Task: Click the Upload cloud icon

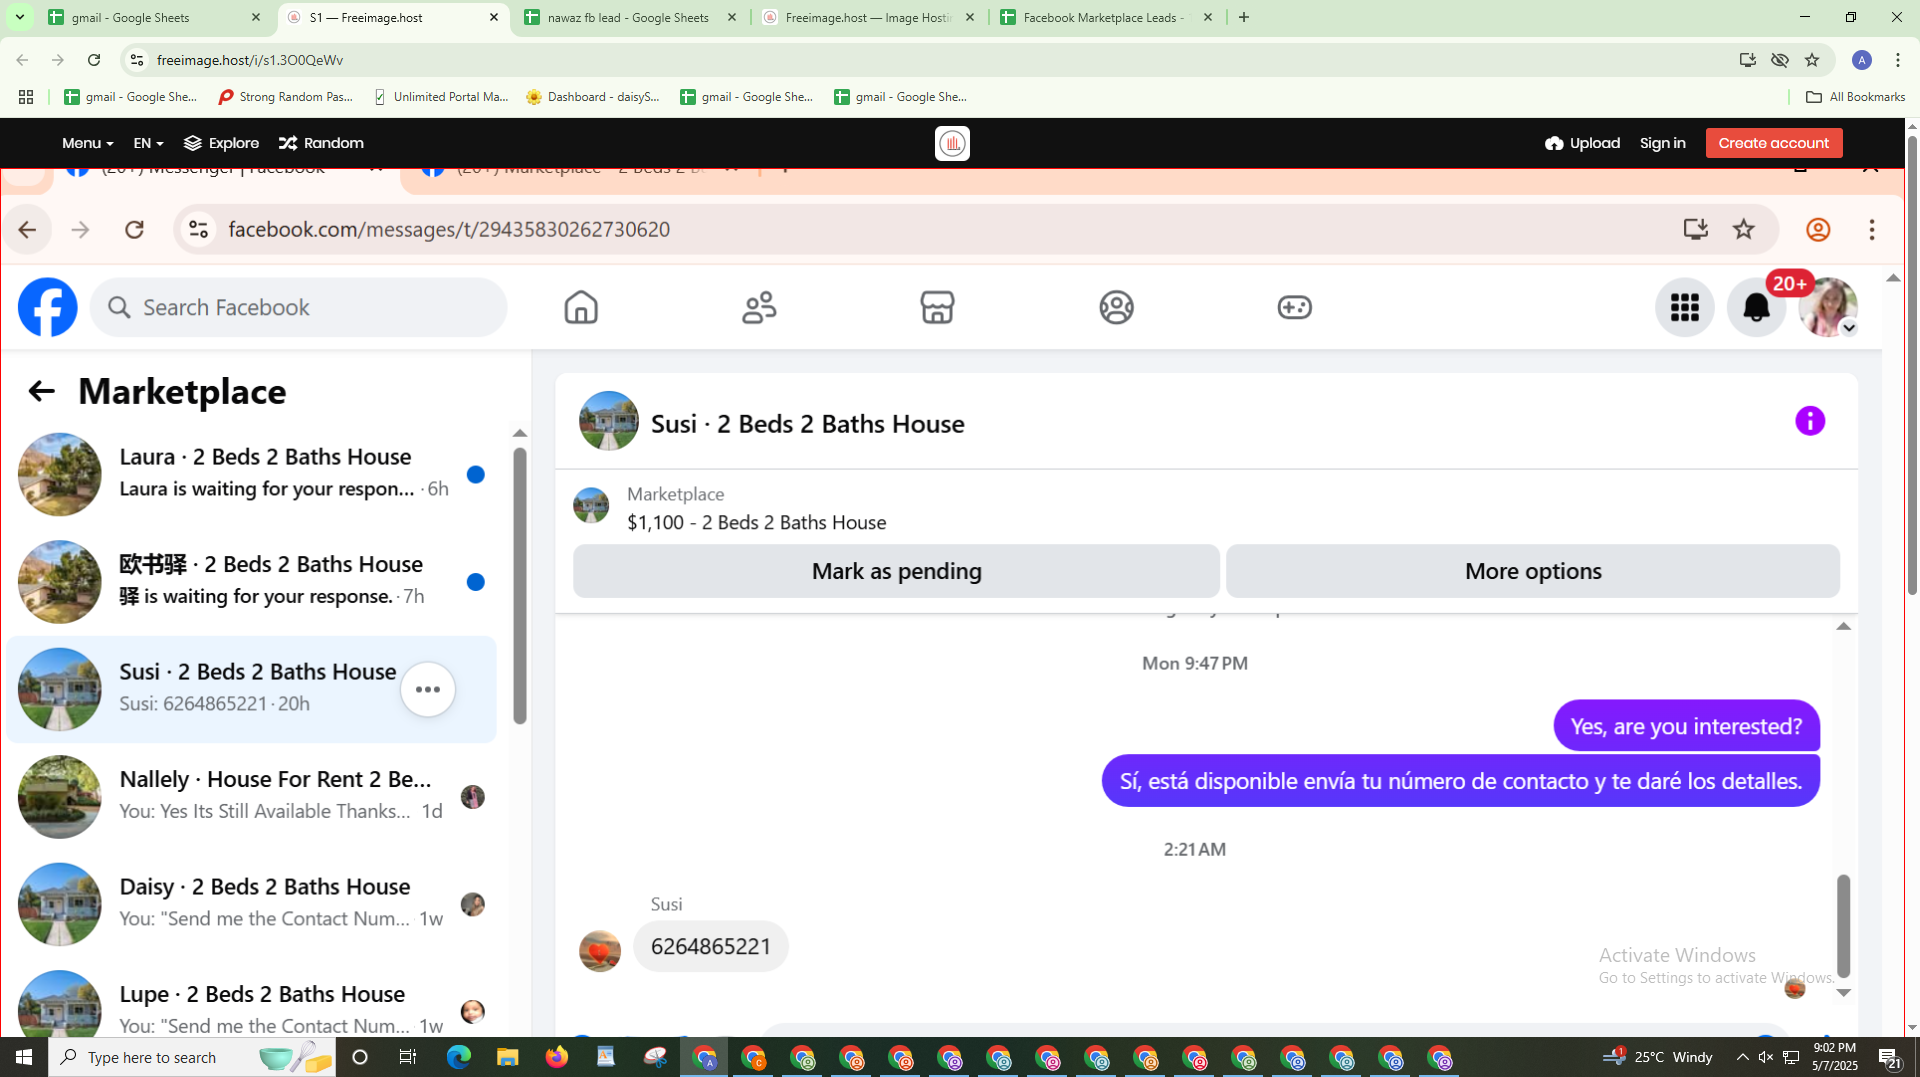Action: [1553, 143]
